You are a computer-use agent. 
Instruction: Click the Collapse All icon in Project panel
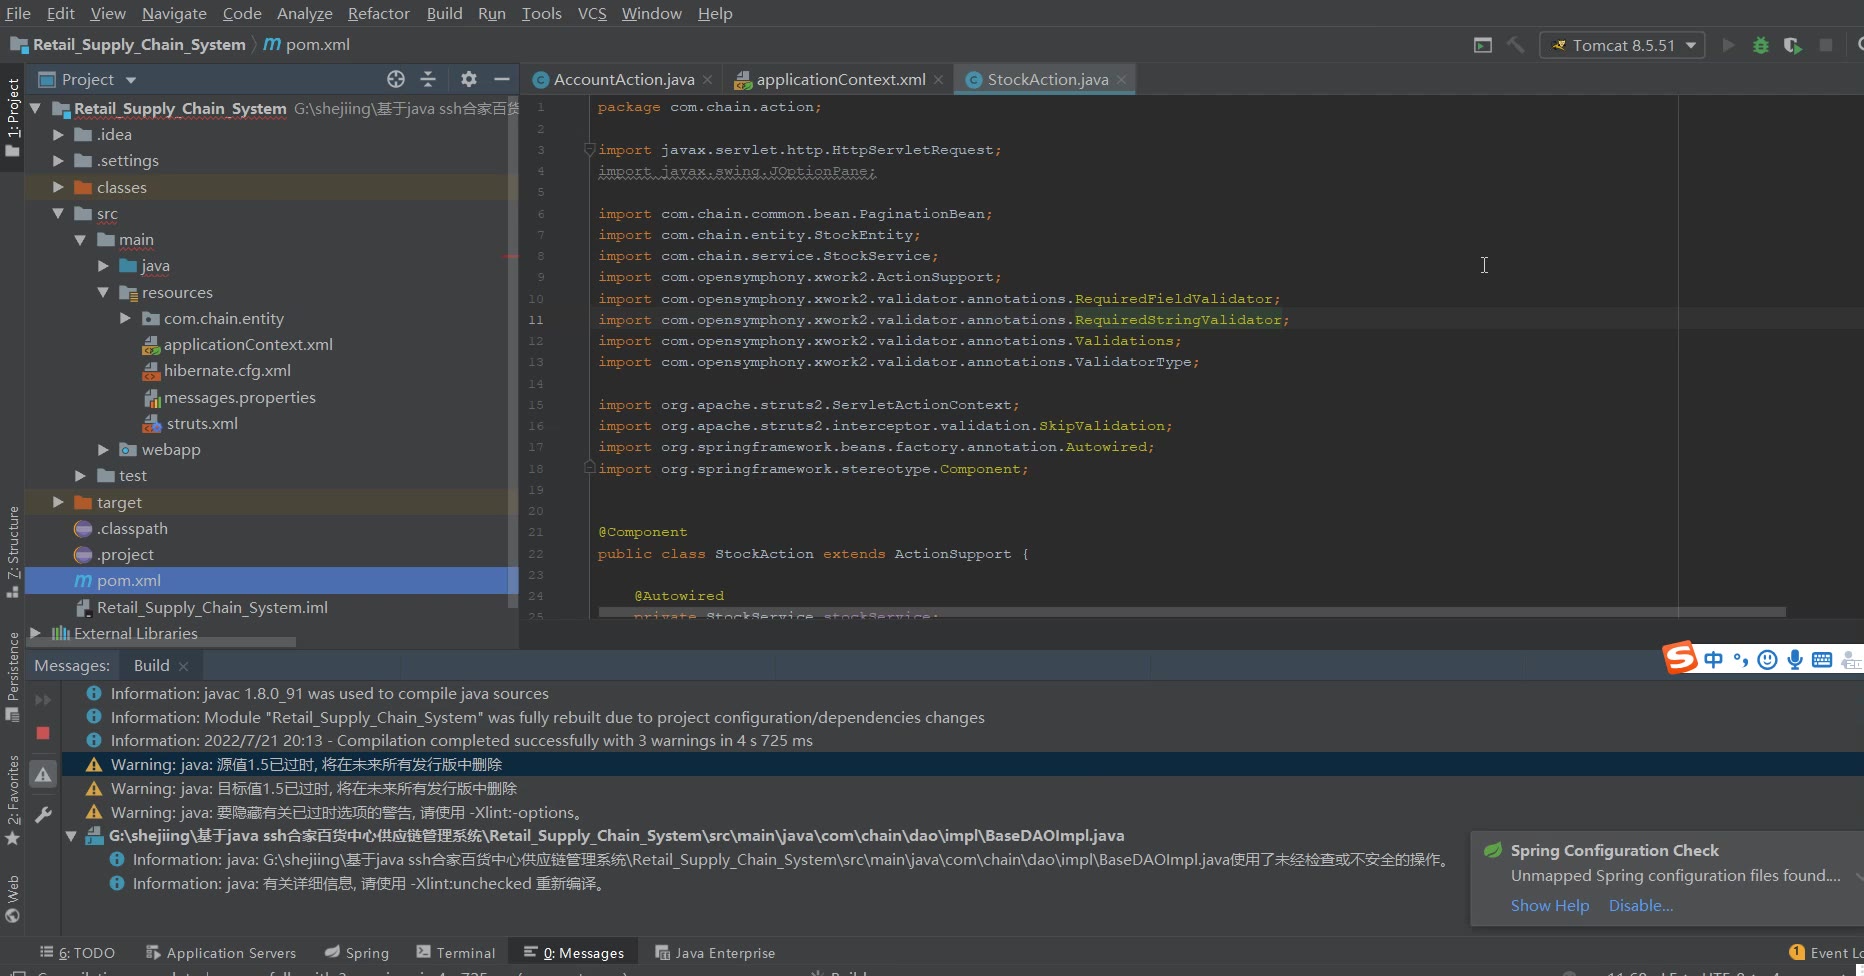(x=428, y=79)
